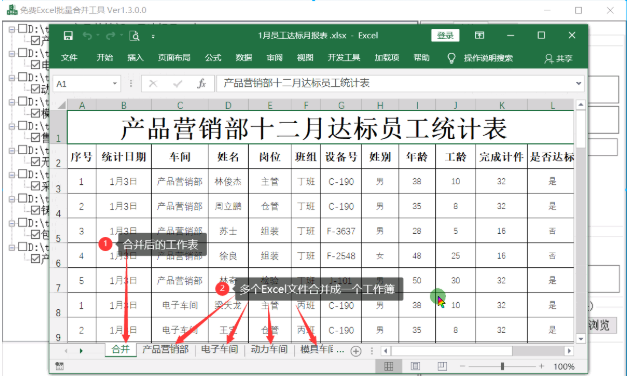
Task: Click the 登录 sign-in button
Action: coord(445,35)
